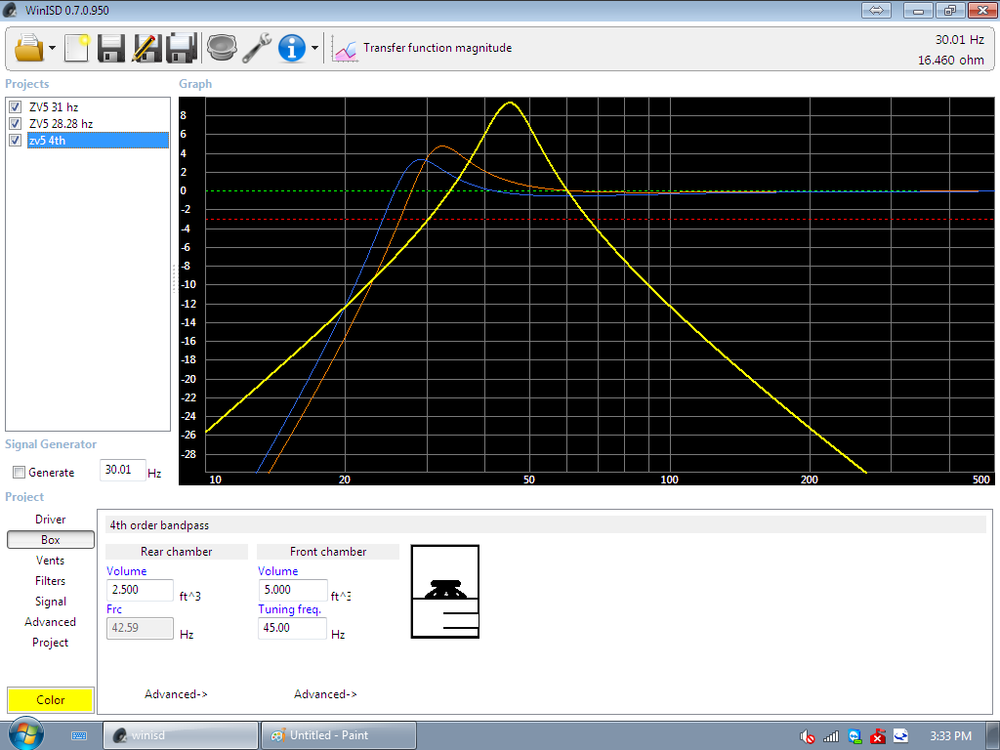Switch to the Vents tab
1000x750 pixels.
tap(50, 561)
